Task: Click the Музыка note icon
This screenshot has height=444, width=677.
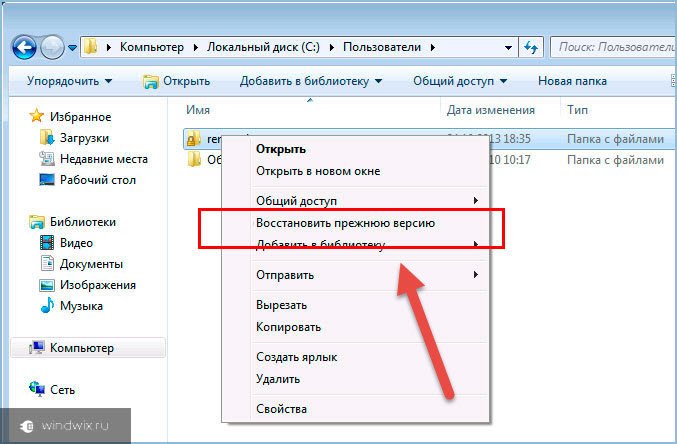Action: pos(47,305)
